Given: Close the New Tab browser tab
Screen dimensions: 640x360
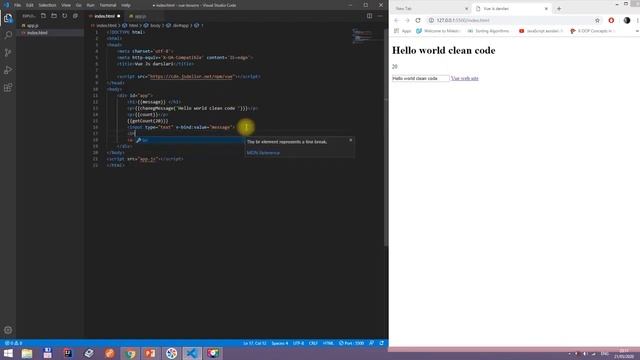Looking at the screenshot, I should tap(467, 9).
